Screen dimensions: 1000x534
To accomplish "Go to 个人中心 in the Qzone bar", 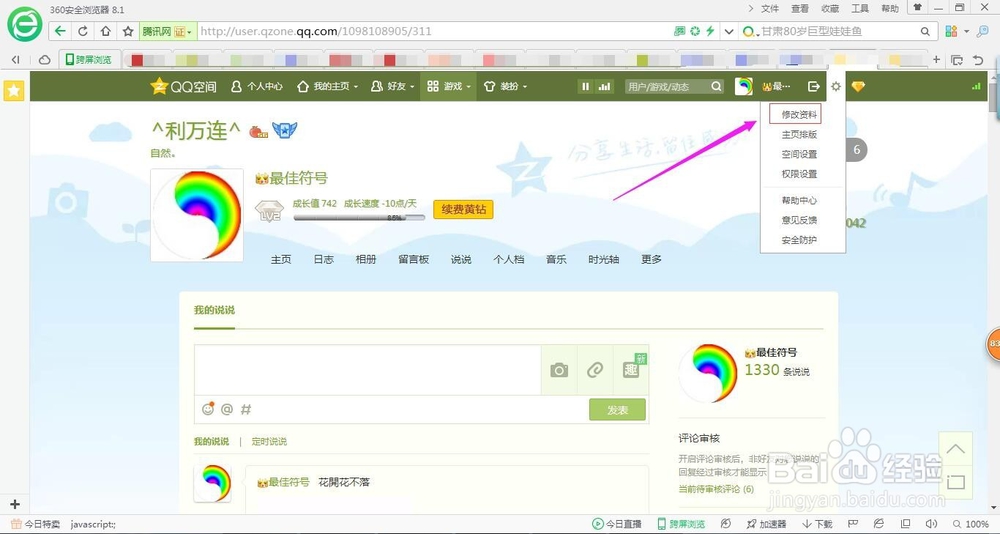I will point(257,86).
